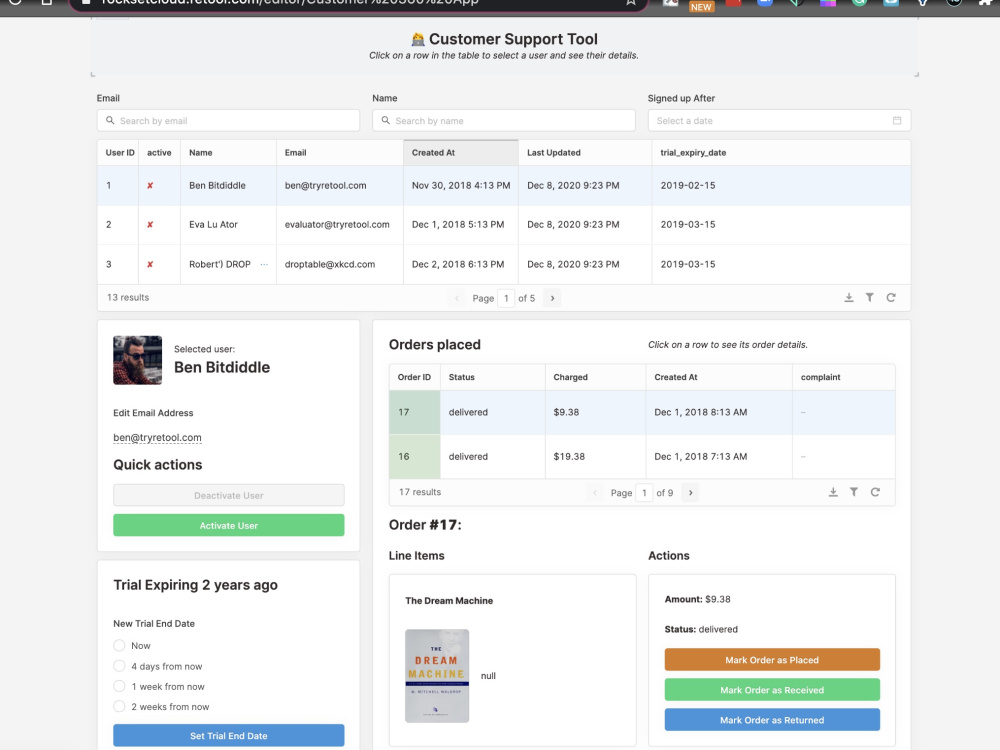
Task: Click the Nov 30, 2018 4:13 PM cell
Action: (x=461, y=186)
